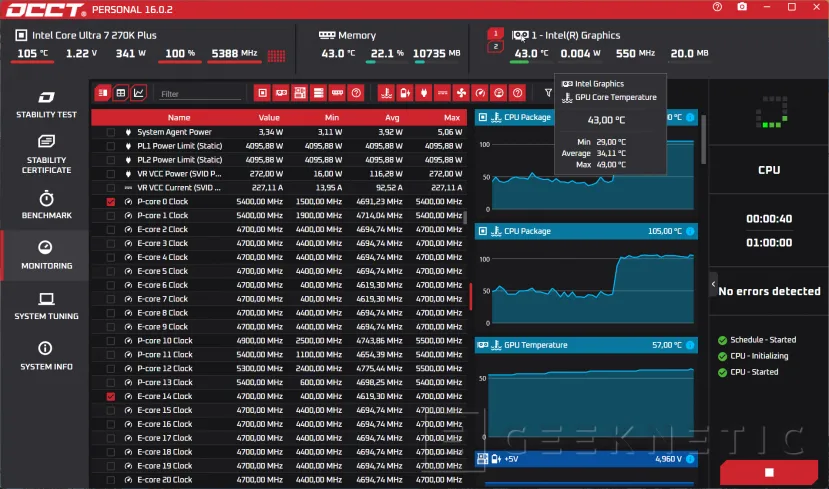This screenshot has width=829, height=489.
Task: Toggle the CPU sensor filter icon
Action: click(262, 93)
